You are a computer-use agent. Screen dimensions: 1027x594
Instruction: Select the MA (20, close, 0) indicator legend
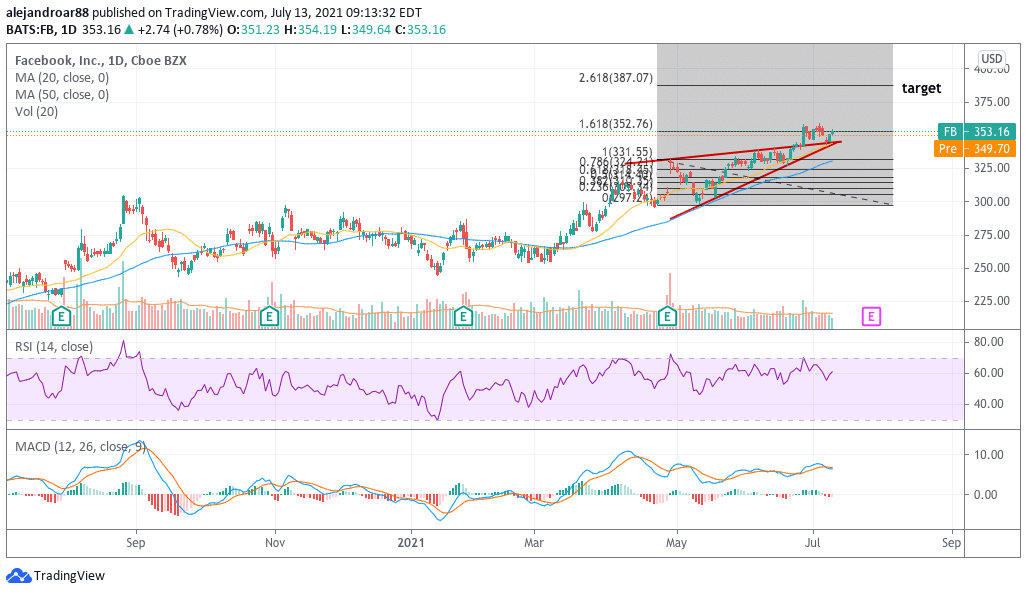62,77
